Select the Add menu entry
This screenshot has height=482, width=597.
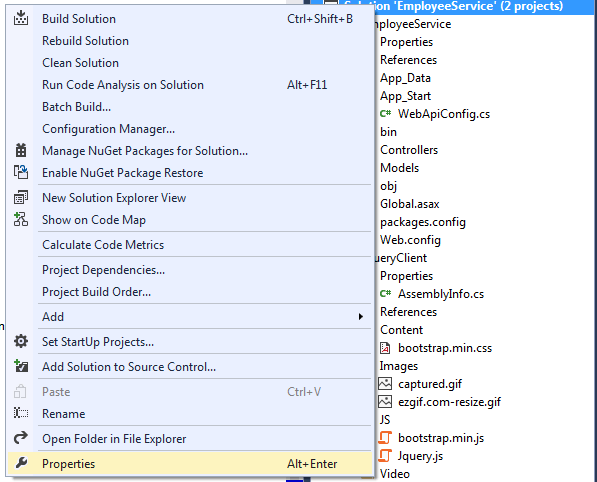[189, 317]
